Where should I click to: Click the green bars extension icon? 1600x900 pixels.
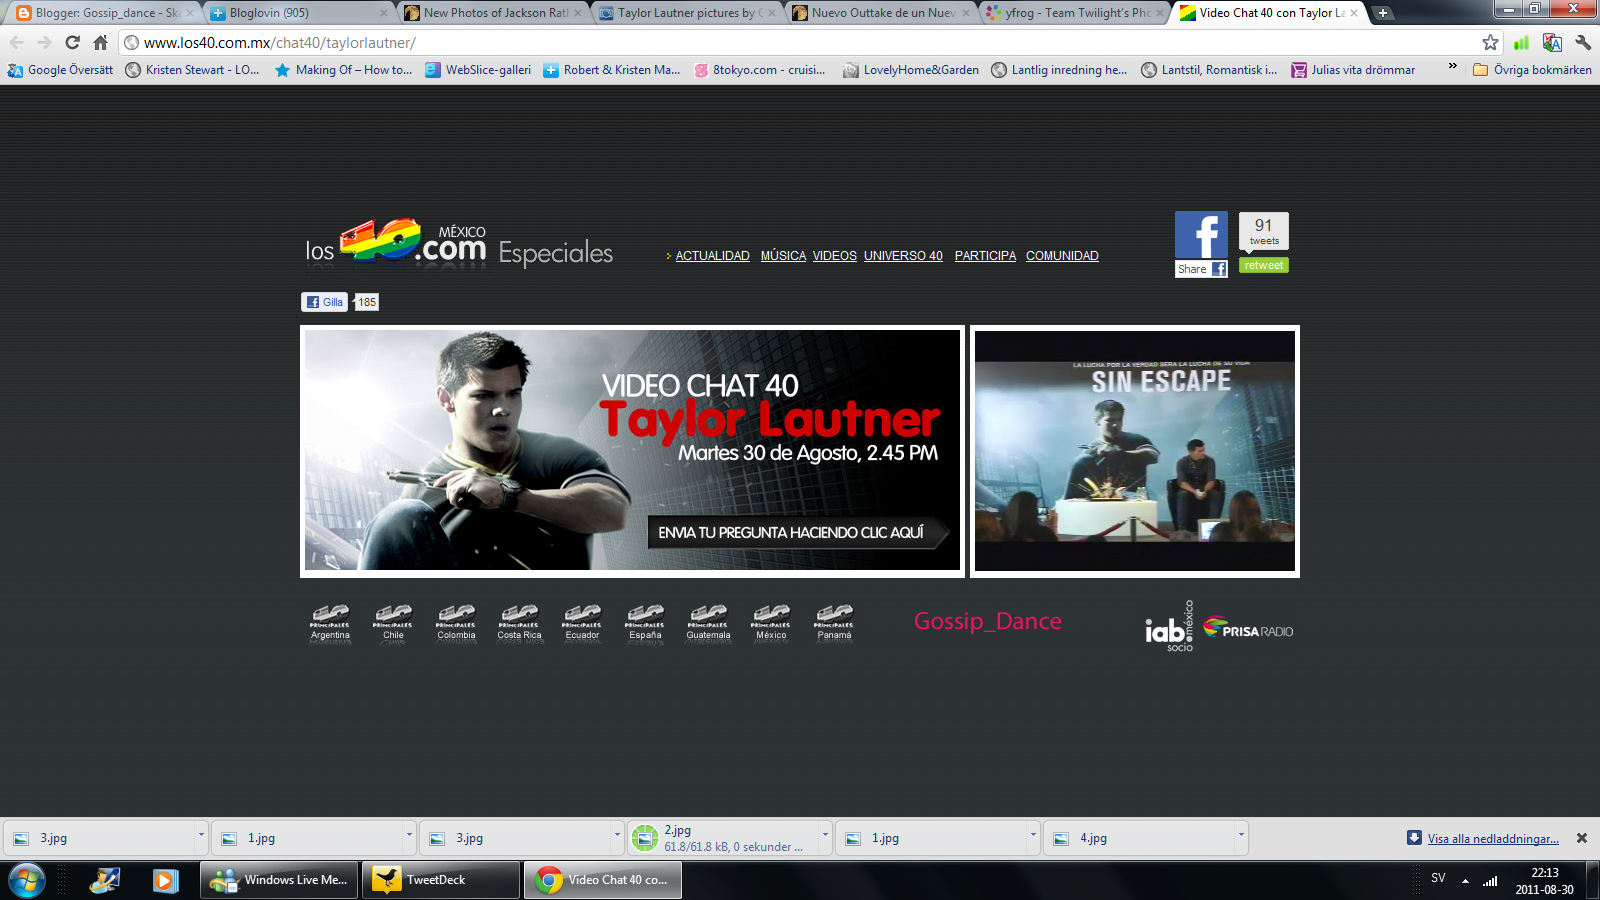(x=1521, y=42)
